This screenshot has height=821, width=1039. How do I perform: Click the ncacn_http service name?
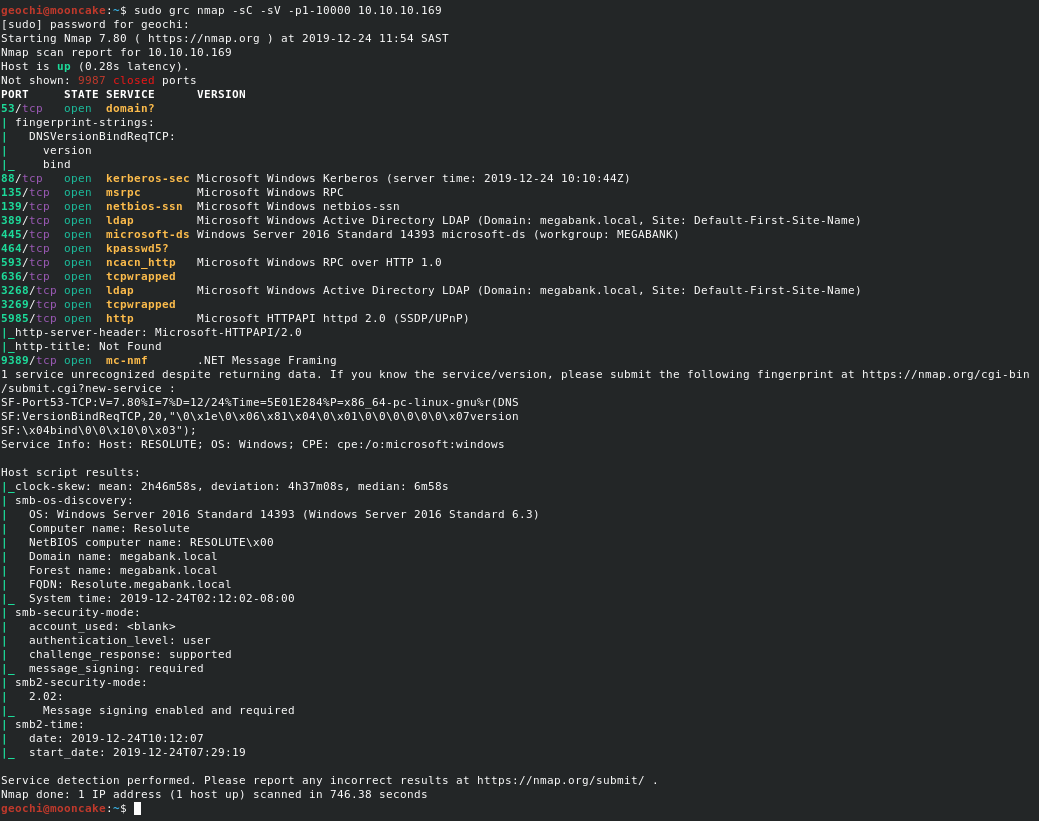[x=140, y=262]
